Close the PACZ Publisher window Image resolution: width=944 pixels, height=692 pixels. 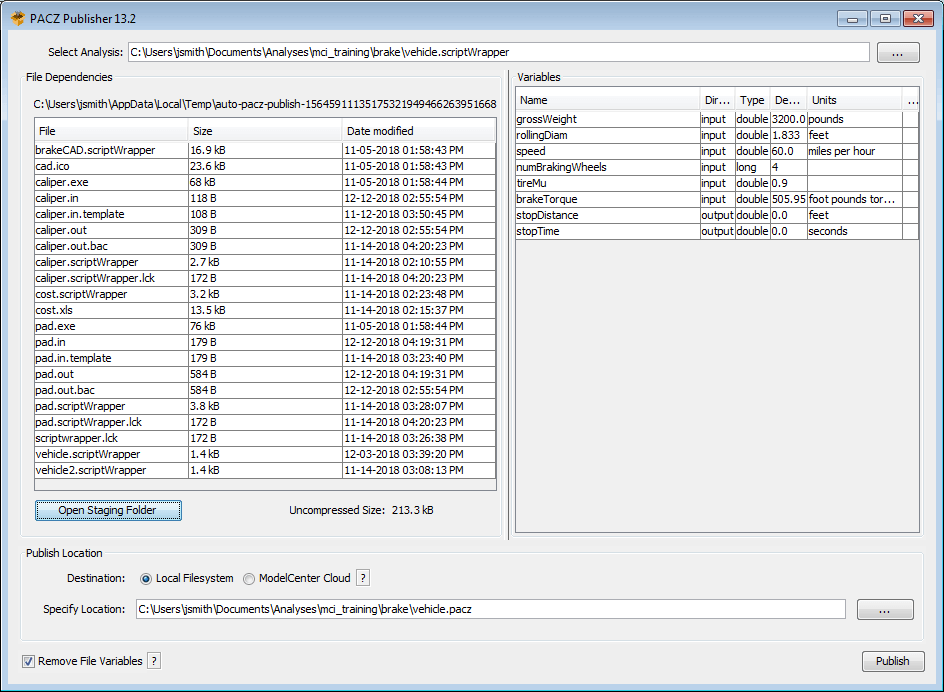coord(918,19)
